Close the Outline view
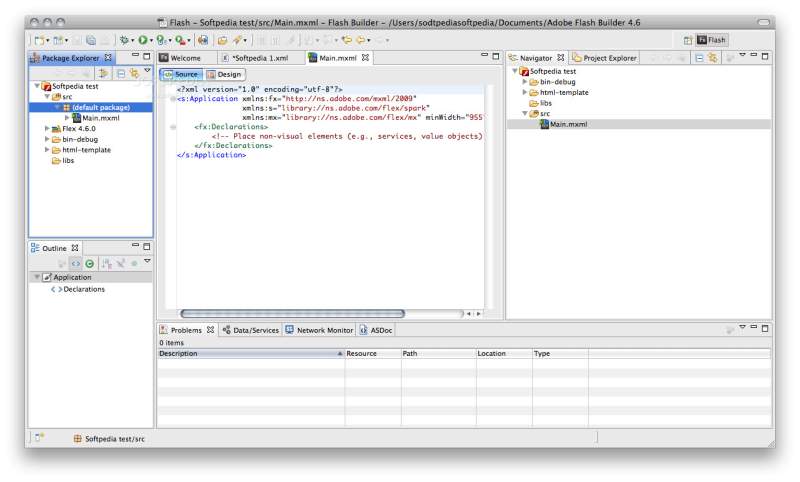Viewport: 800px width, 482px height. click(75, 248)
